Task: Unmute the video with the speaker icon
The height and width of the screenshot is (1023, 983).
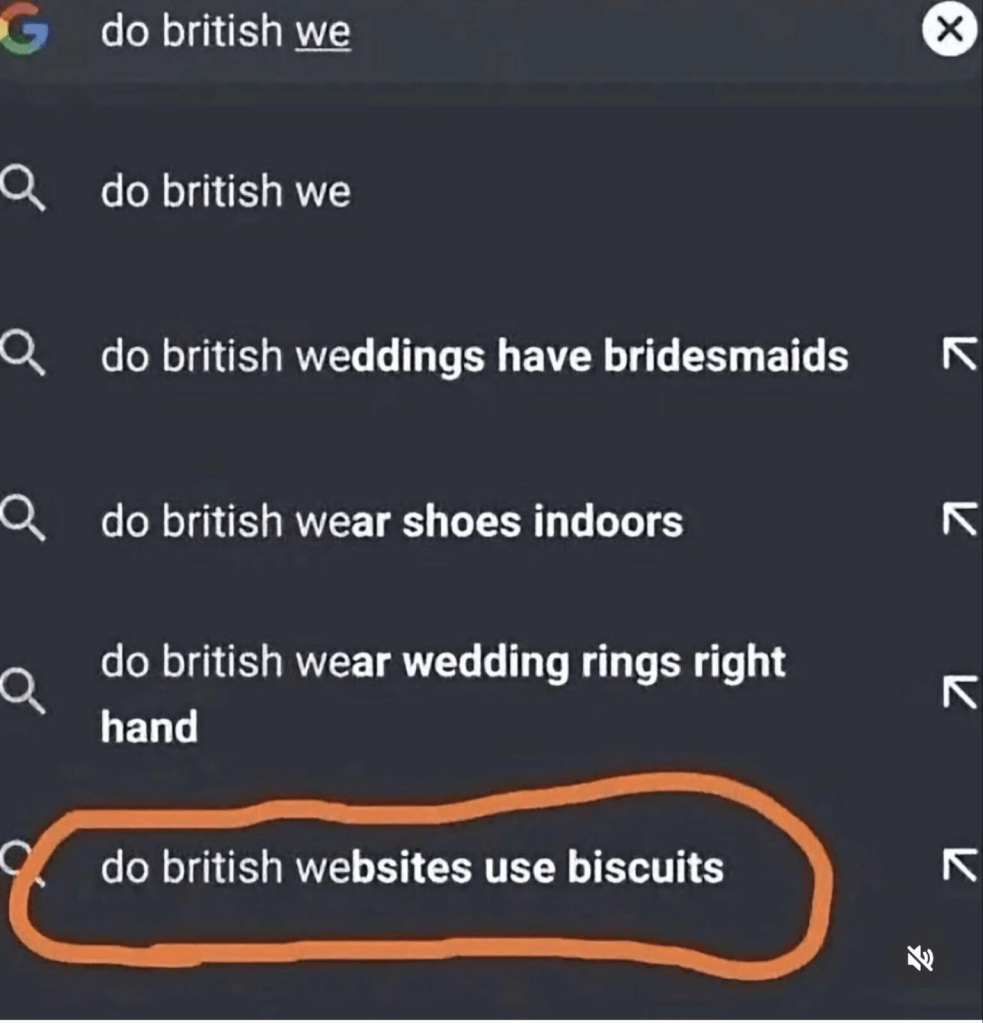Action: pyautogui.click(x=920, y=960)
